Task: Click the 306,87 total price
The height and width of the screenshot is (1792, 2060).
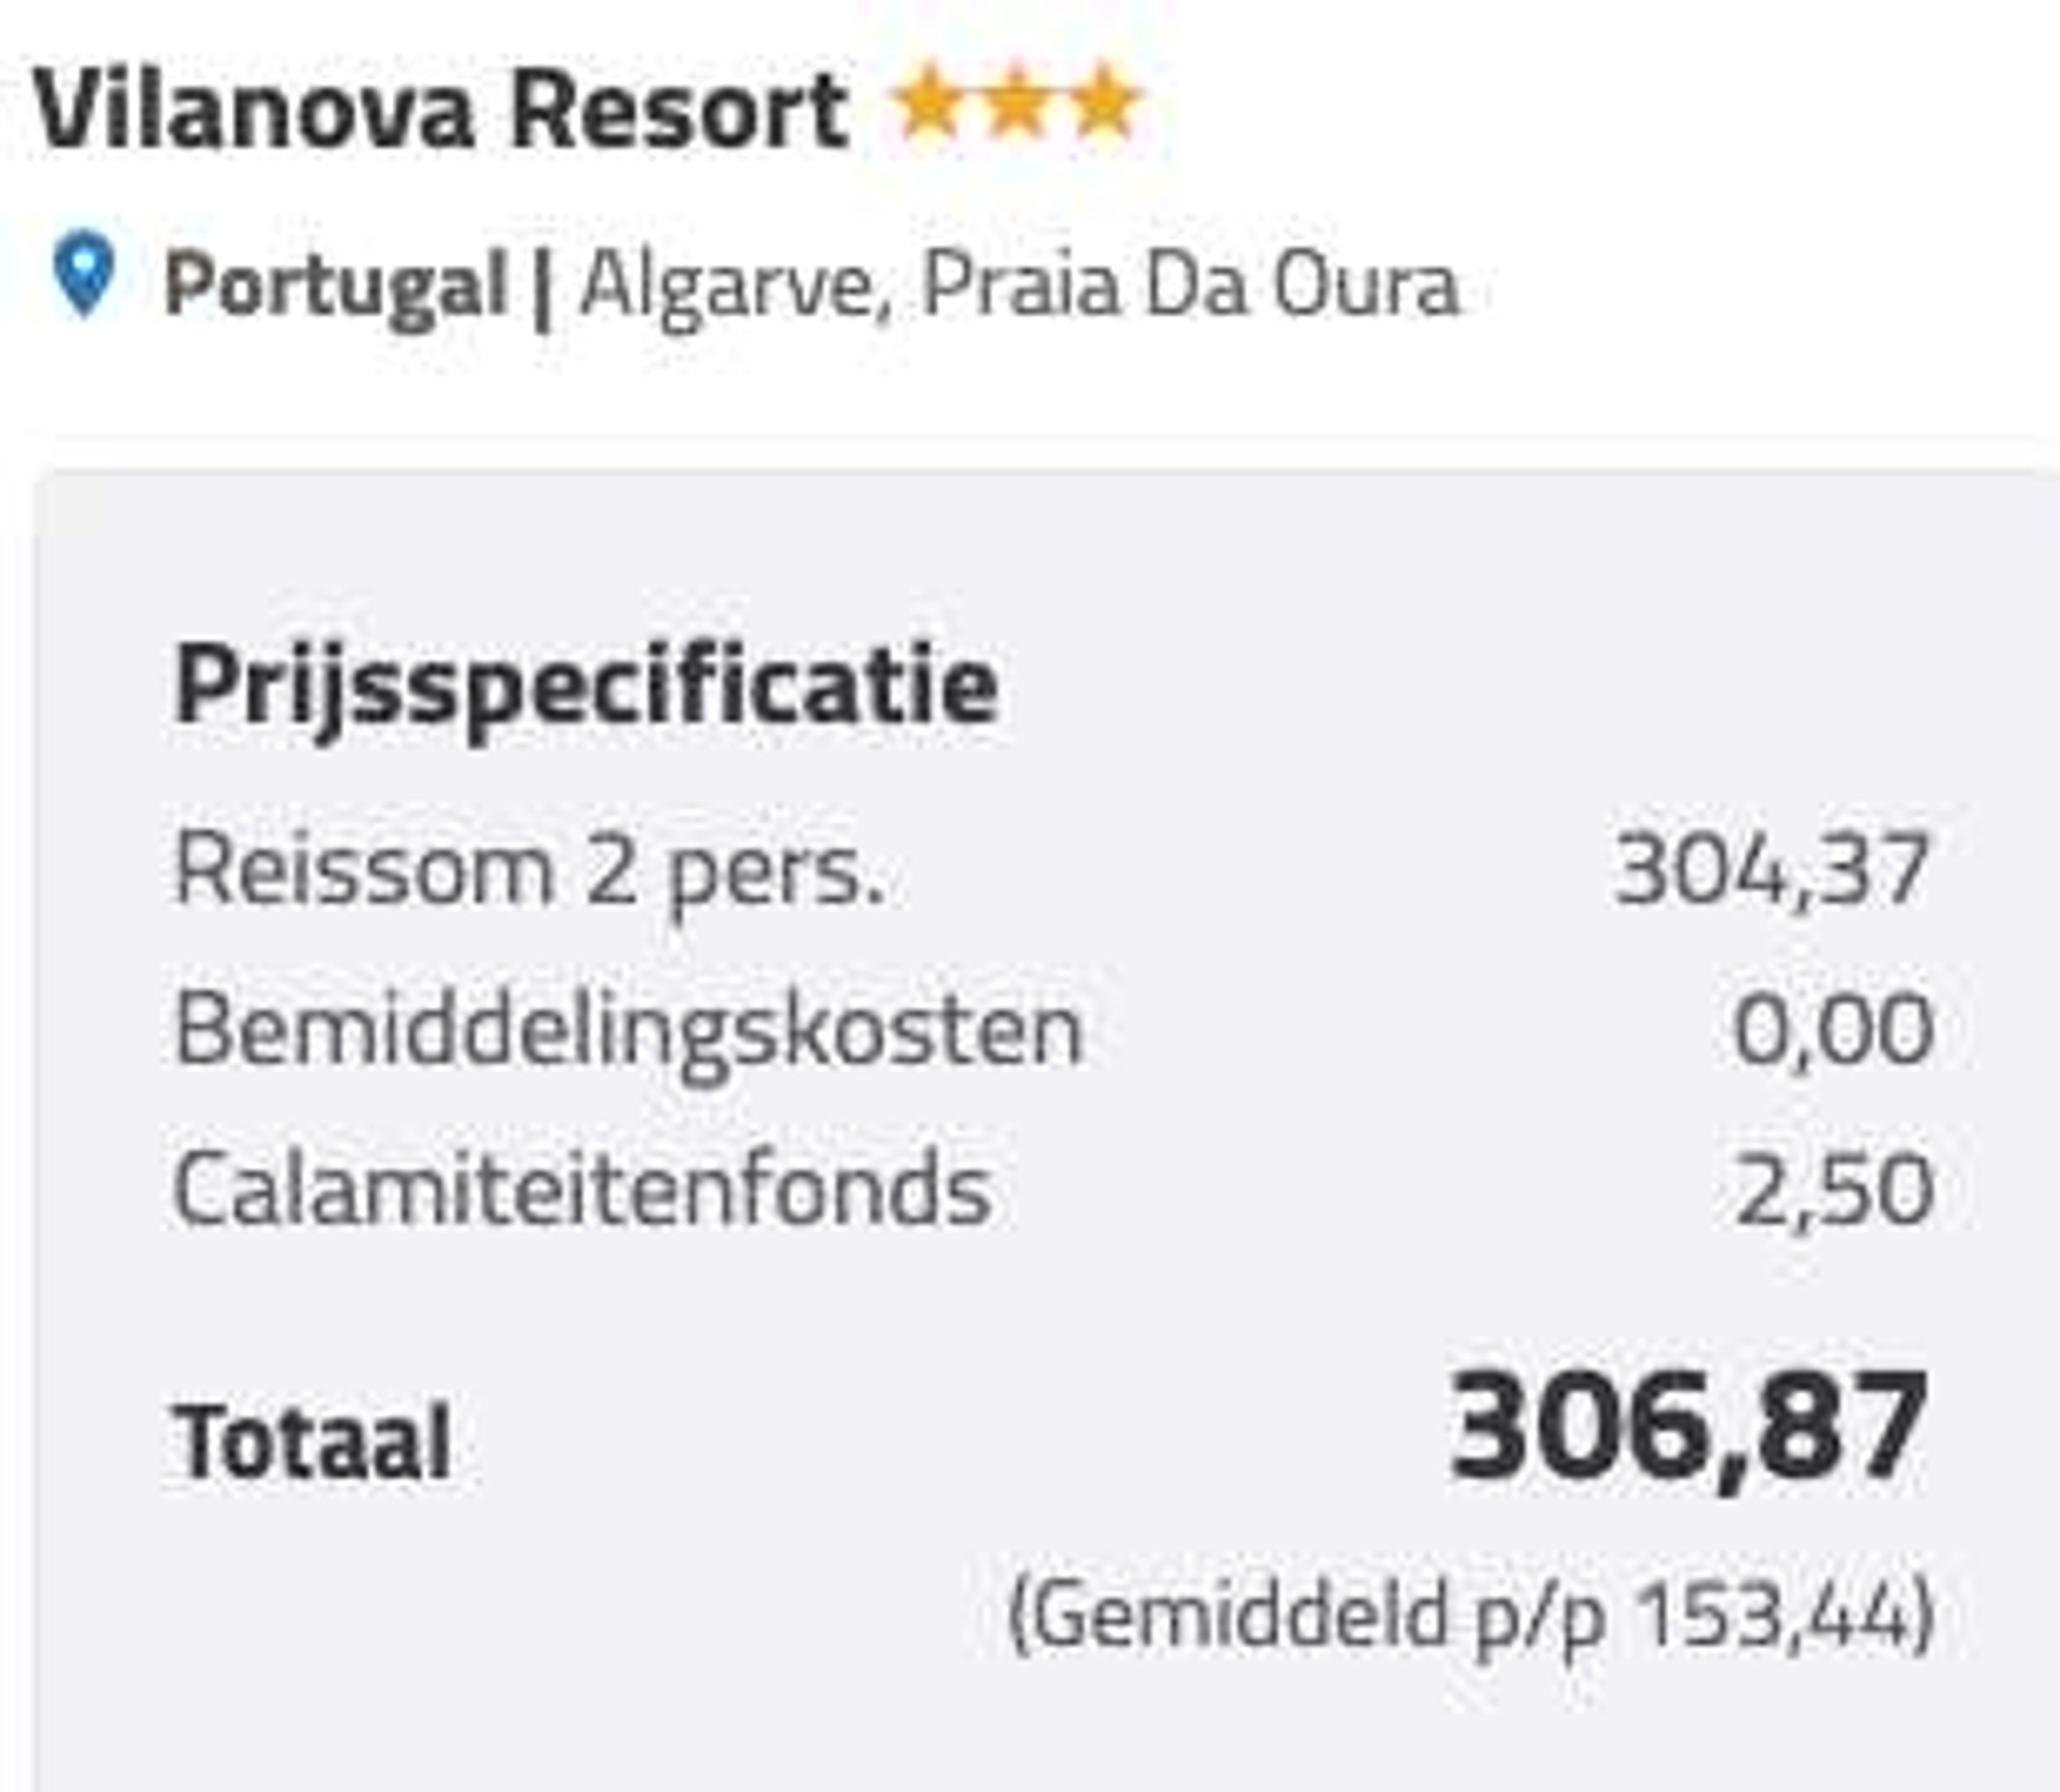Action: point(1689,1429)
